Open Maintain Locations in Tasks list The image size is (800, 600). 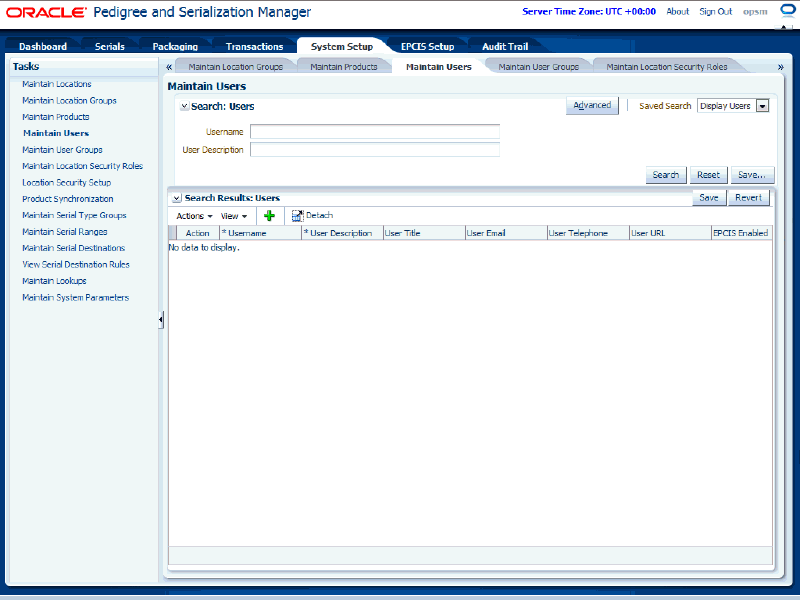point(57,84)
